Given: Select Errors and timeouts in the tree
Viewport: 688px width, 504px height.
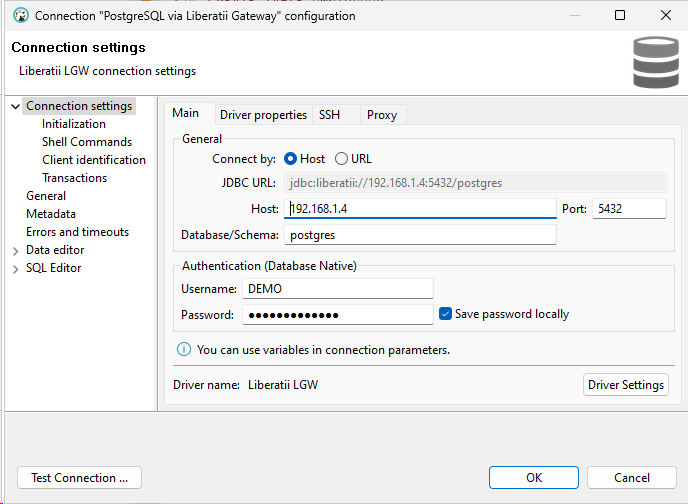Looking at the screenshot, I should pos(78,232).
